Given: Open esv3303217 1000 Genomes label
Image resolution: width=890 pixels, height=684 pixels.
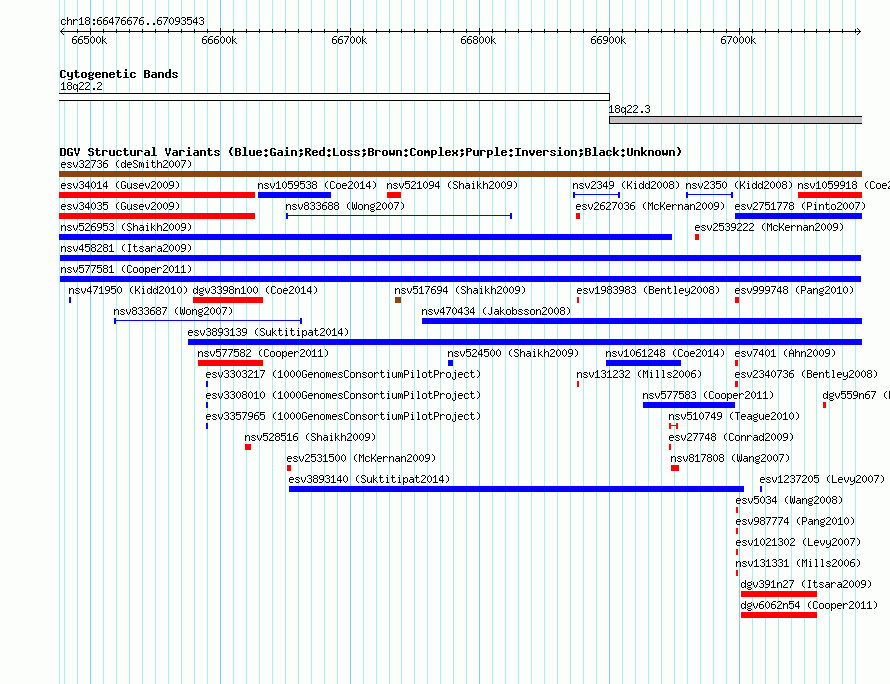Looking at the screenshot, I should 343,374.
